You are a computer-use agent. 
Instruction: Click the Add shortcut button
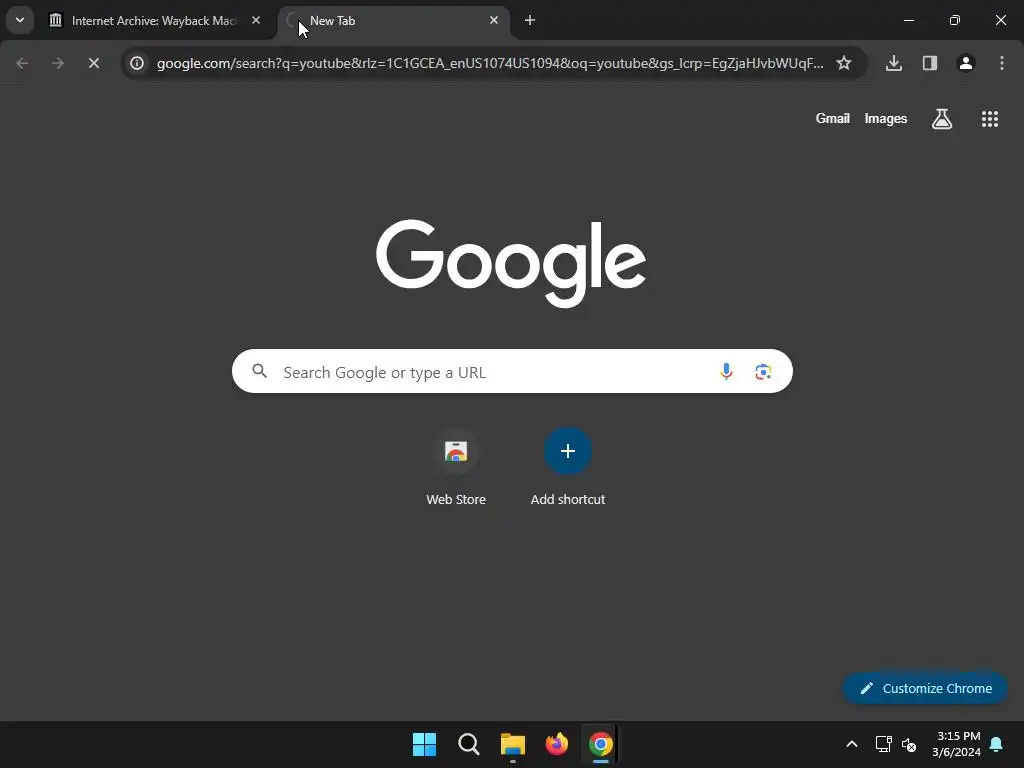[568, 467]
